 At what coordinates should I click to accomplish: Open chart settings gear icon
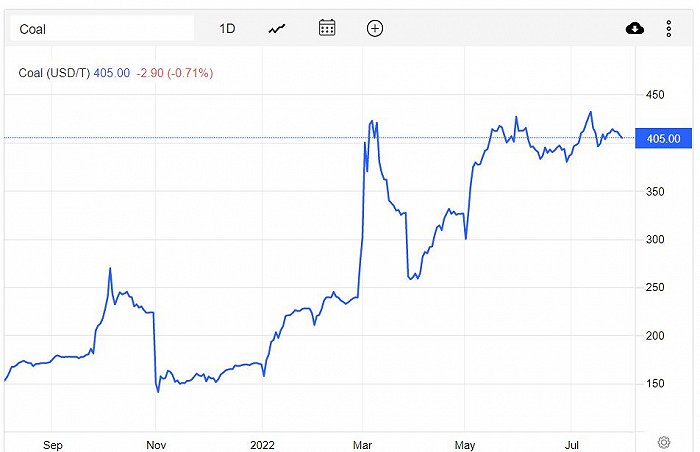[663, 441]
